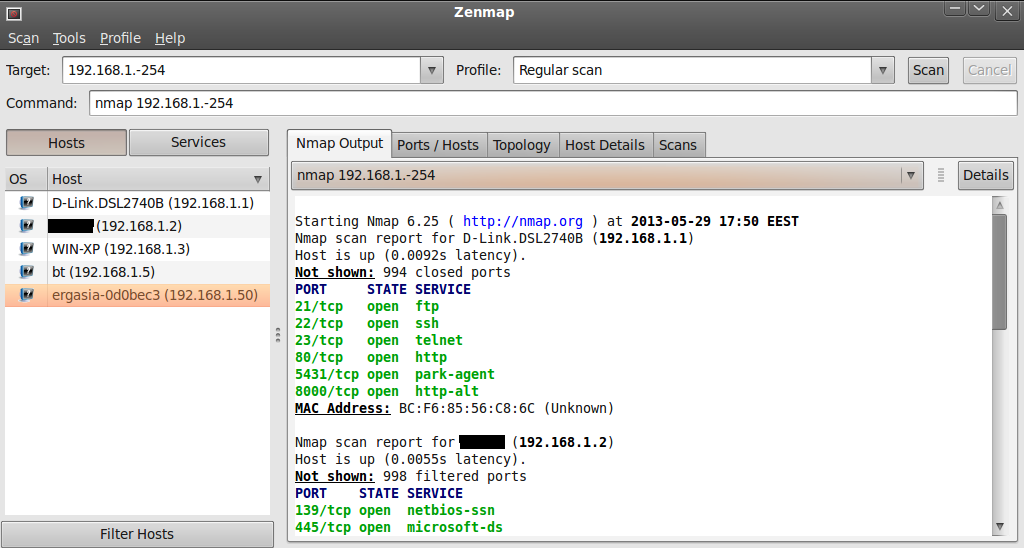Click the 22/tcp open ssh line
The height and width of the screenshot is (548, 1024).
coord(367,323)
